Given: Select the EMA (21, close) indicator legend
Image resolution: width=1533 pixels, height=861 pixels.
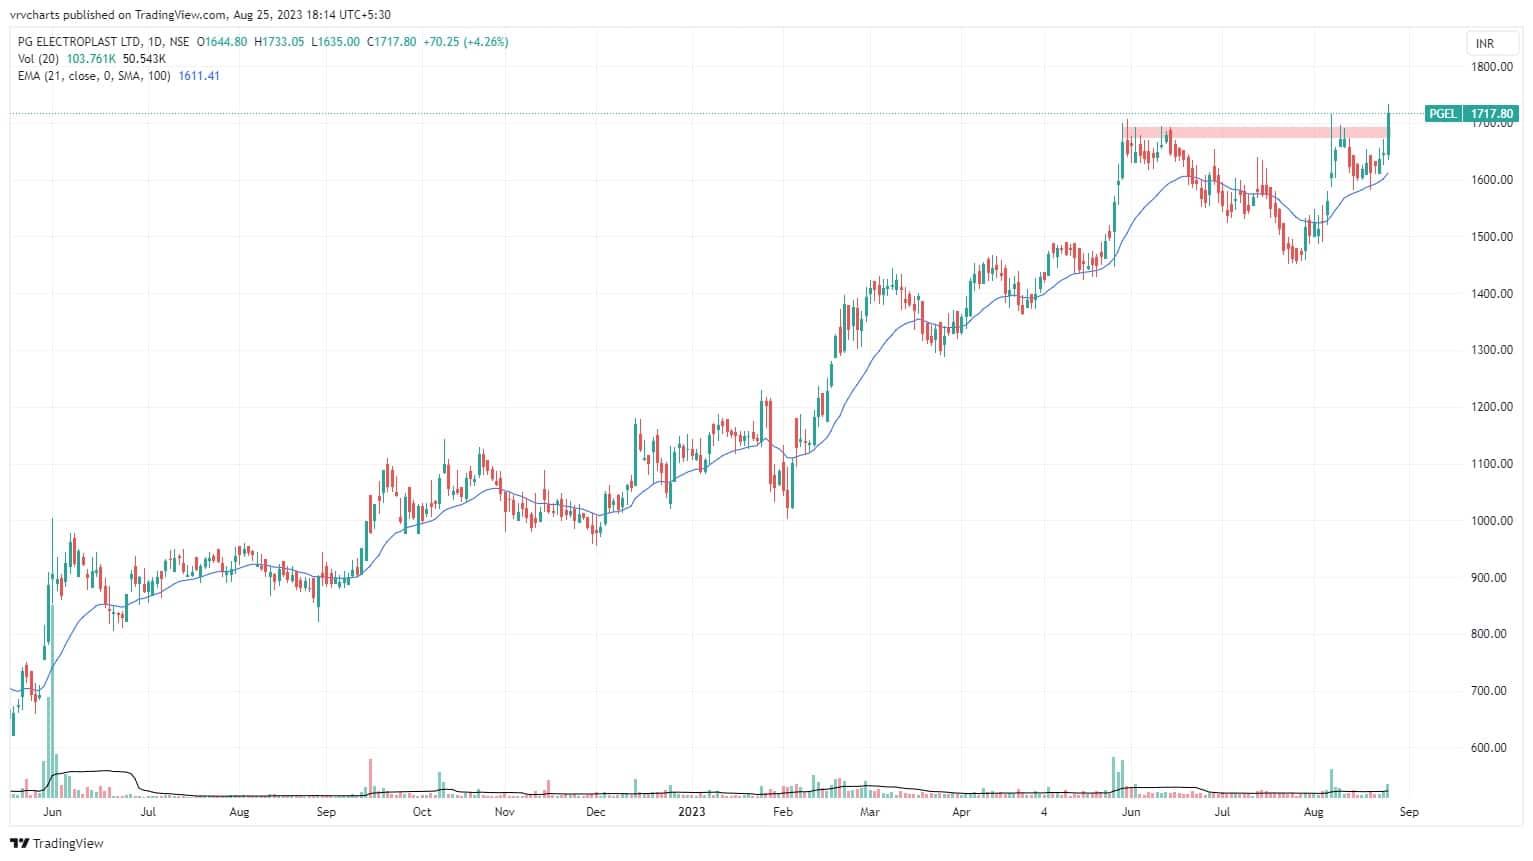Looking at the screenshot, I should 95,76.
